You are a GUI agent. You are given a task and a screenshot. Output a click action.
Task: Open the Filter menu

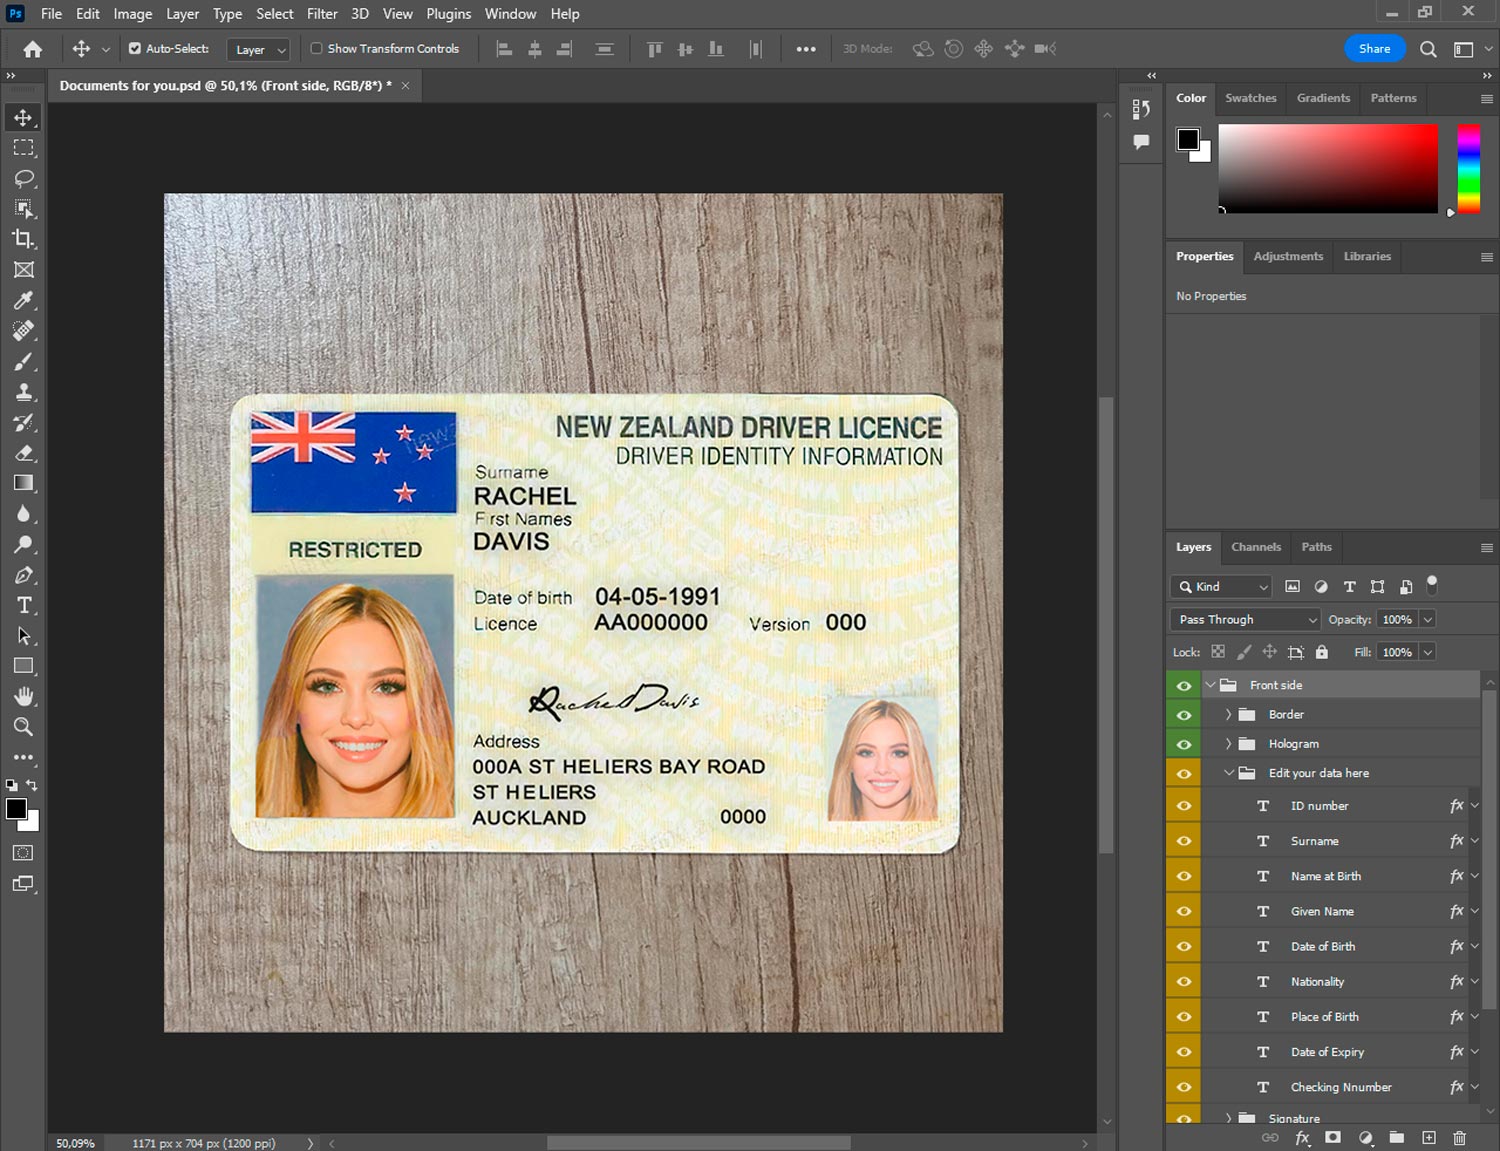pyautogui.click(x=322, y=14)
